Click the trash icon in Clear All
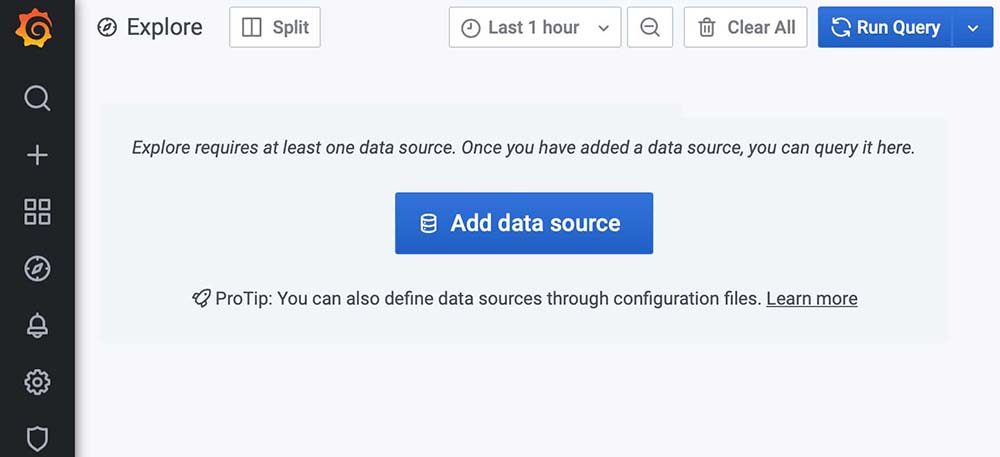This screenshot has height=457, width=1000. [x=707, y=28]
